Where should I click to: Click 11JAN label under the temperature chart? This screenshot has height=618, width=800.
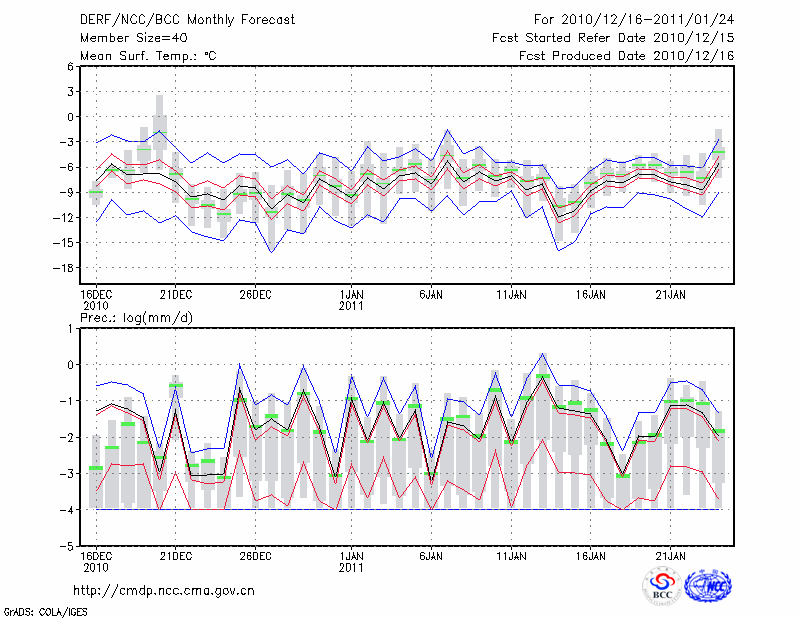point(511,294)
